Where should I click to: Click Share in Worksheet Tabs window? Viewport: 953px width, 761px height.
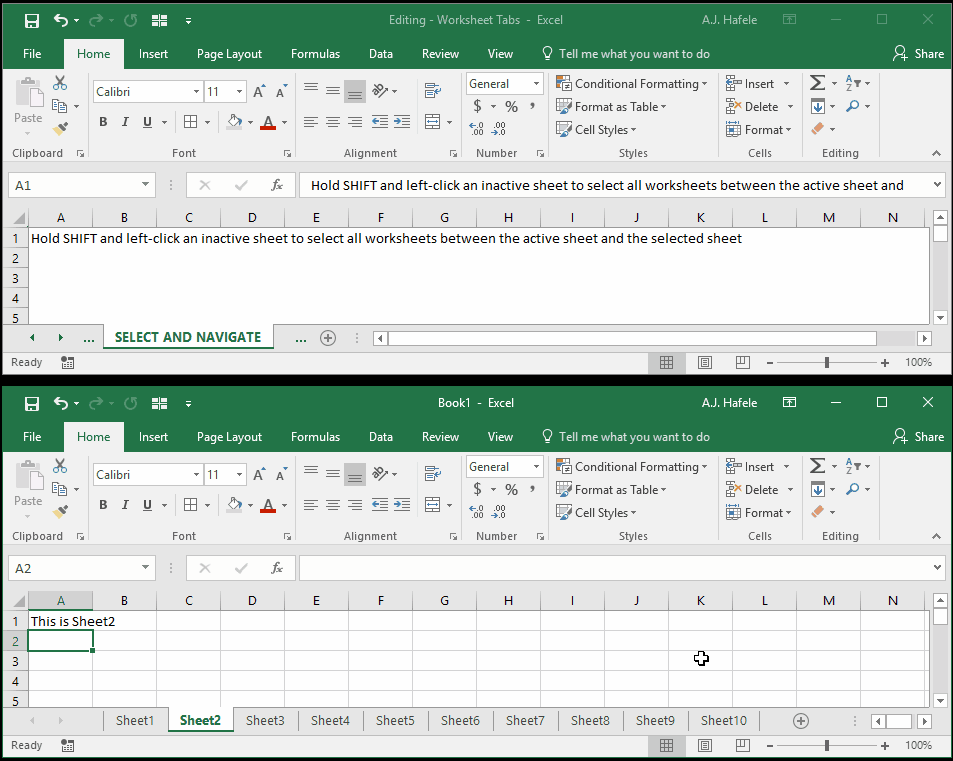coord(918,54)
